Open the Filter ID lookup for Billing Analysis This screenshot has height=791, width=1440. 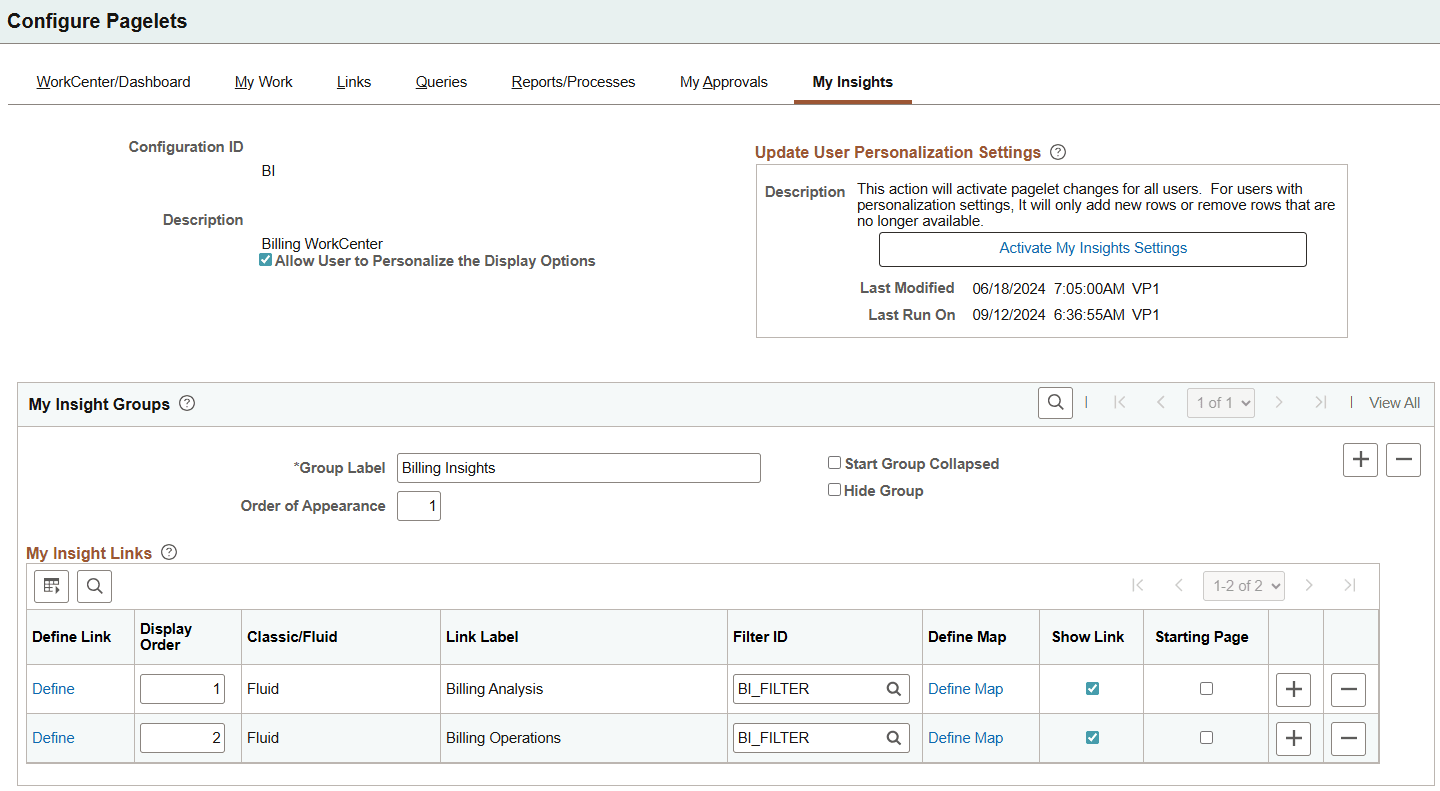(893, 688)
